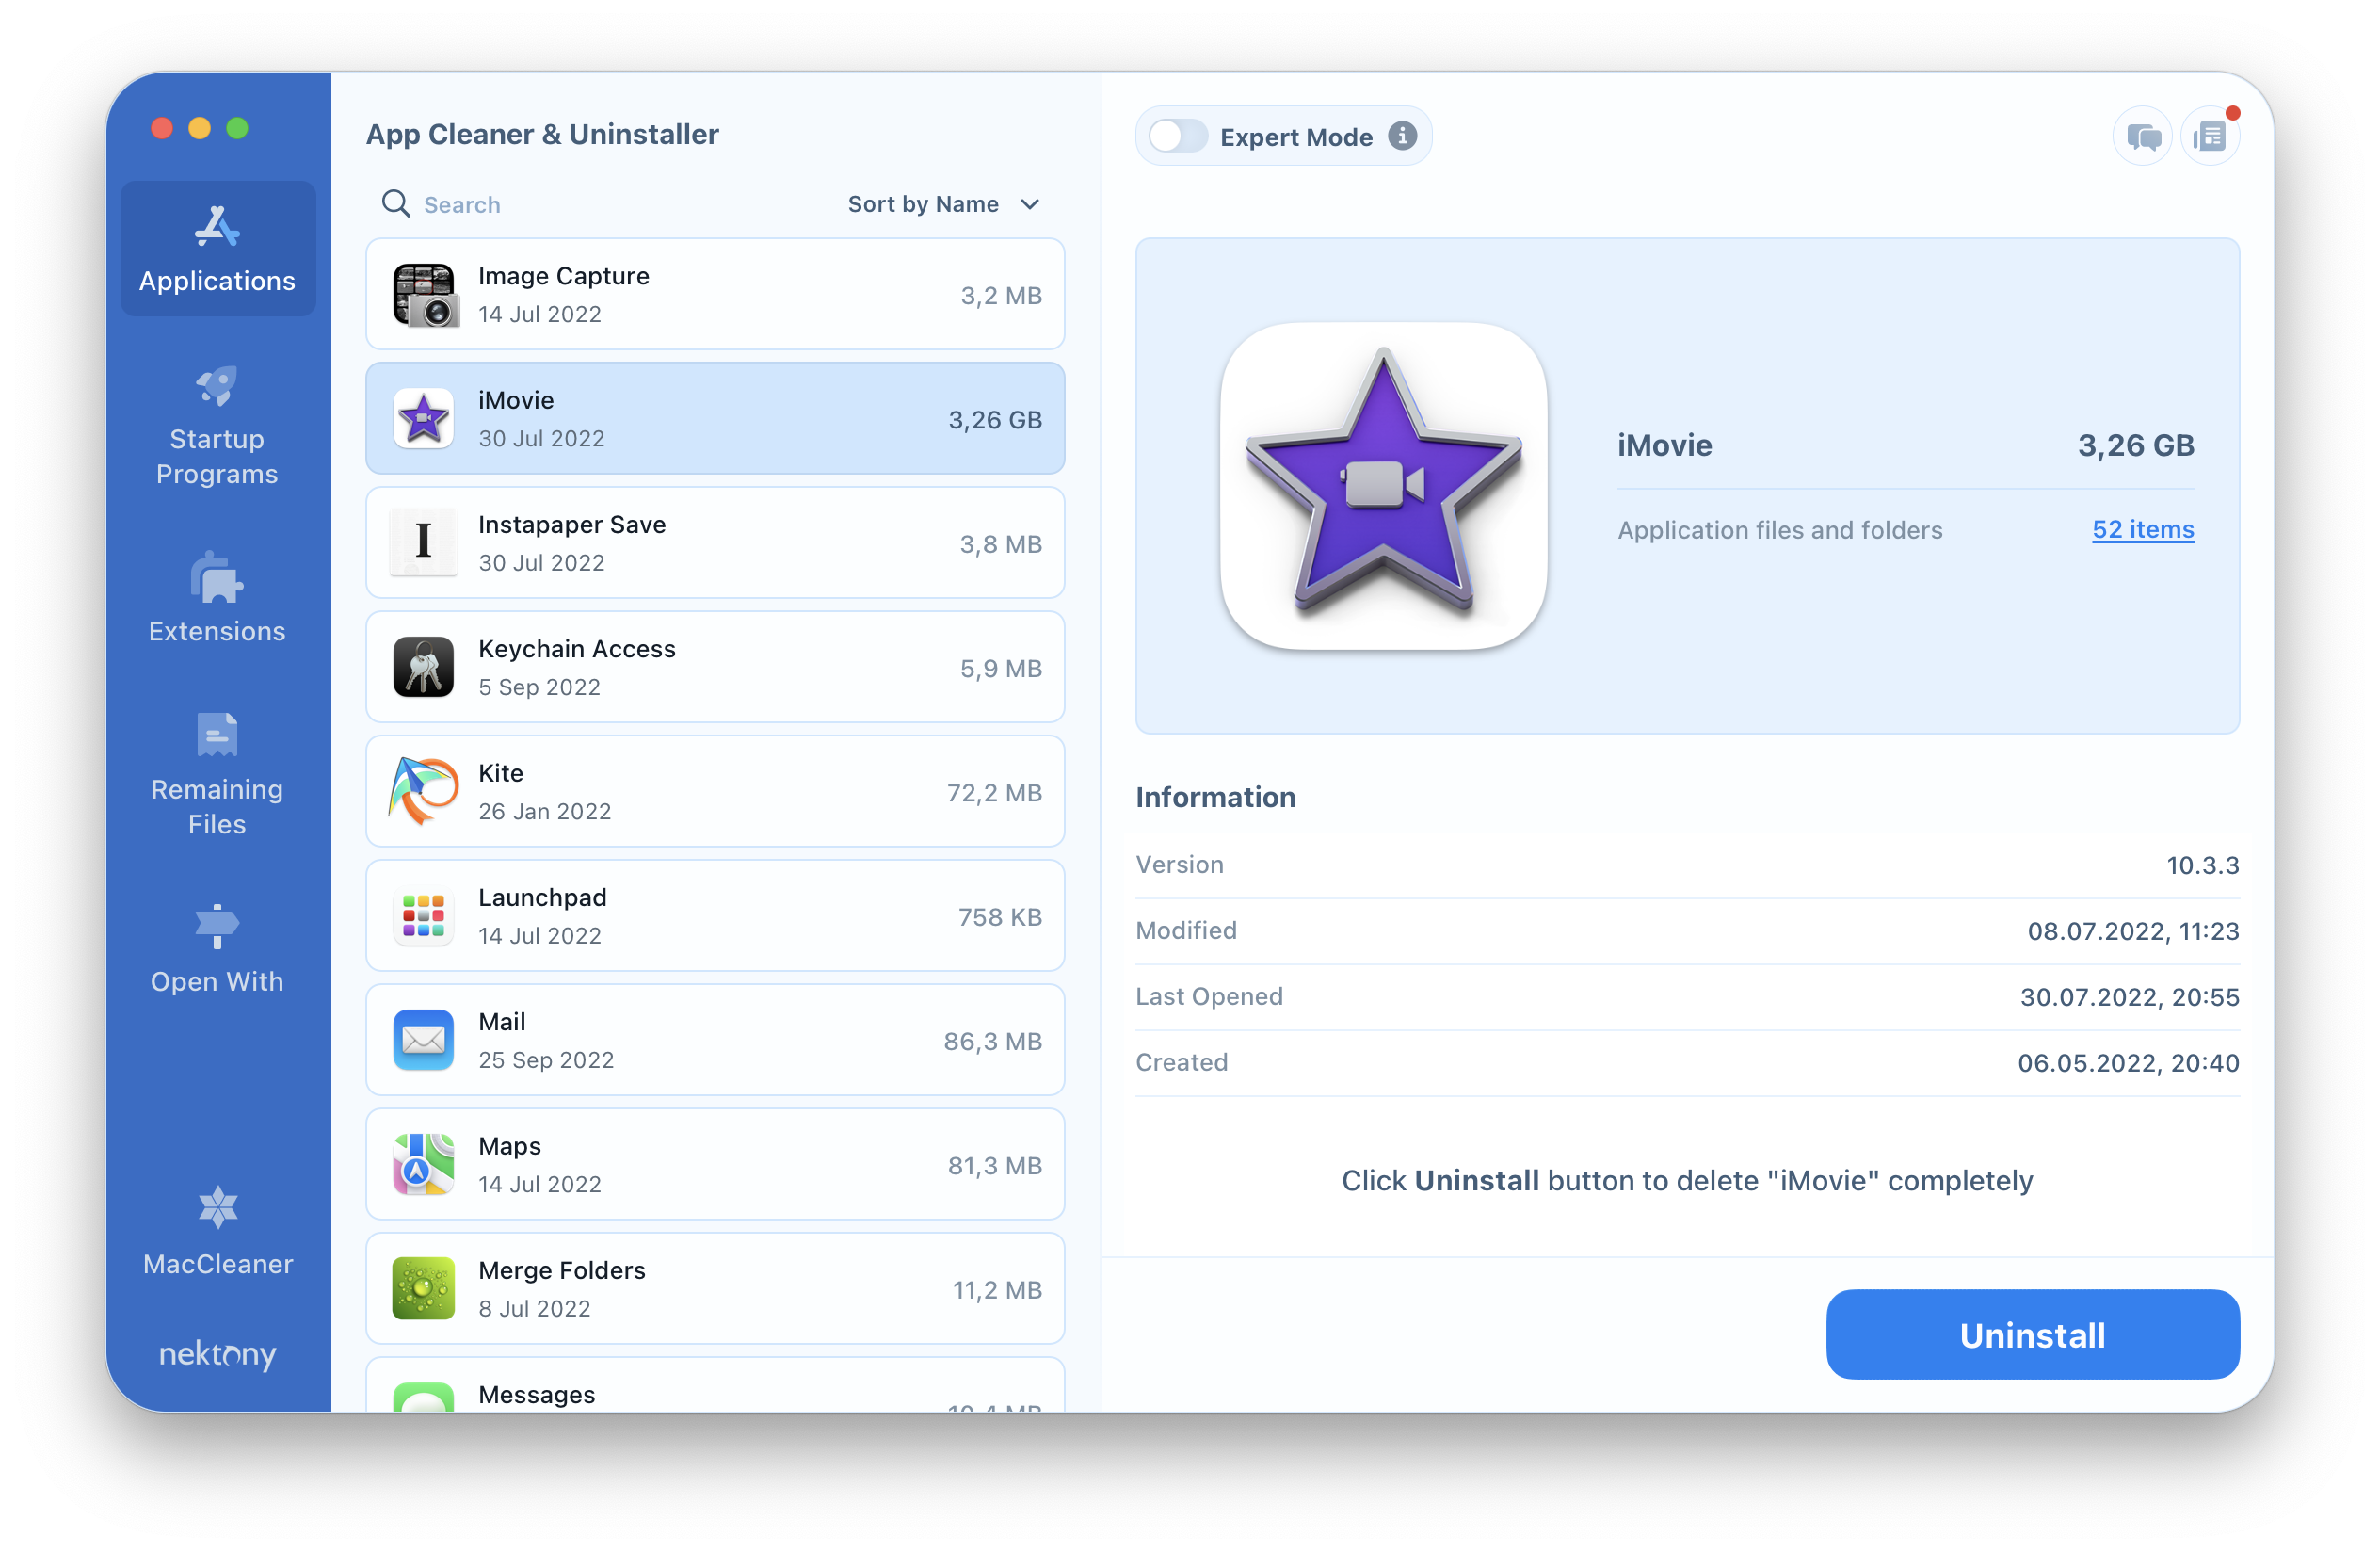
Task: Select Image Capture from list
Action: 718,294
